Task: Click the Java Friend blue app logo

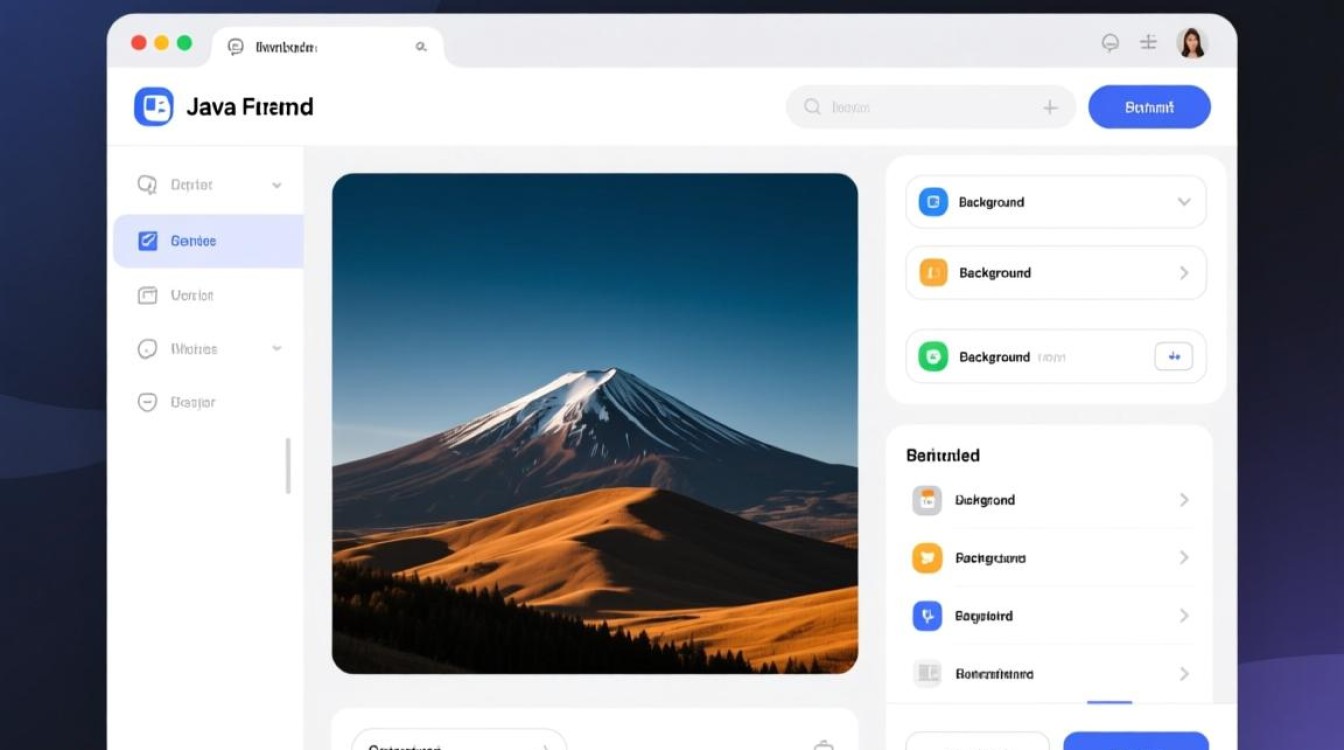Action: (153, 107)
